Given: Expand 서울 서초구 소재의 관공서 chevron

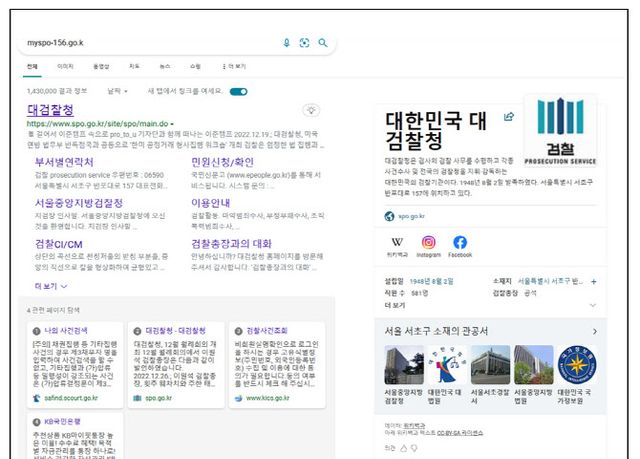Looking at the screenshot, I should [x=595, y=330].
